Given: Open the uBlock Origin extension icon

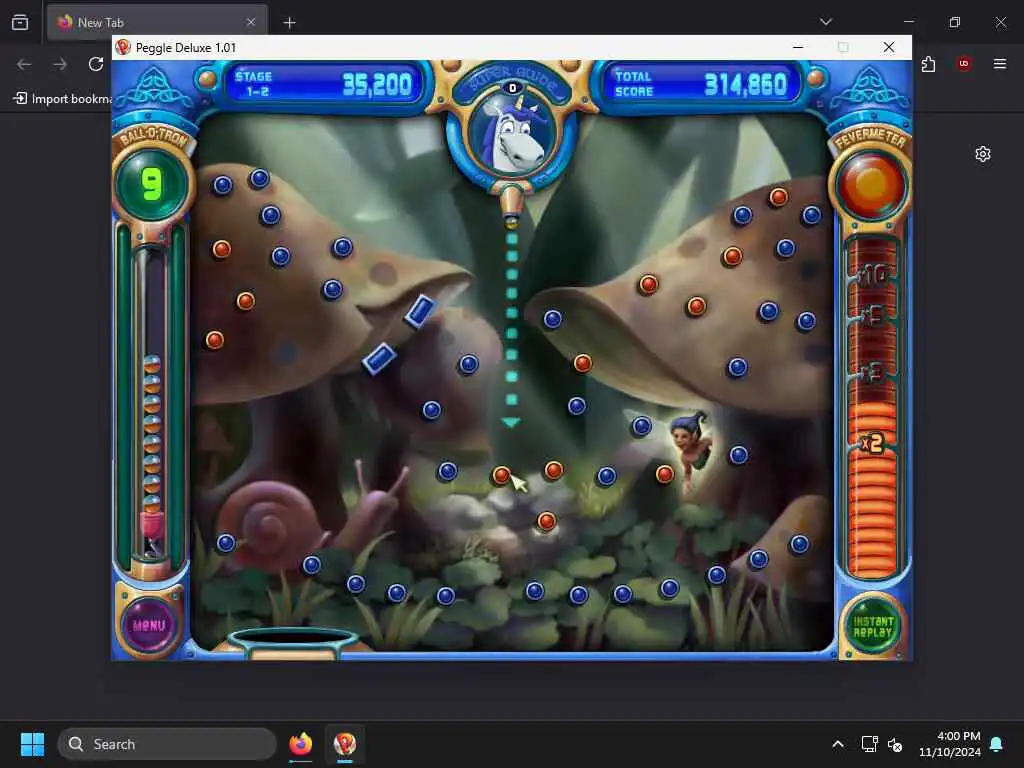Looking at the screenshot, I should tap(964, 64).
